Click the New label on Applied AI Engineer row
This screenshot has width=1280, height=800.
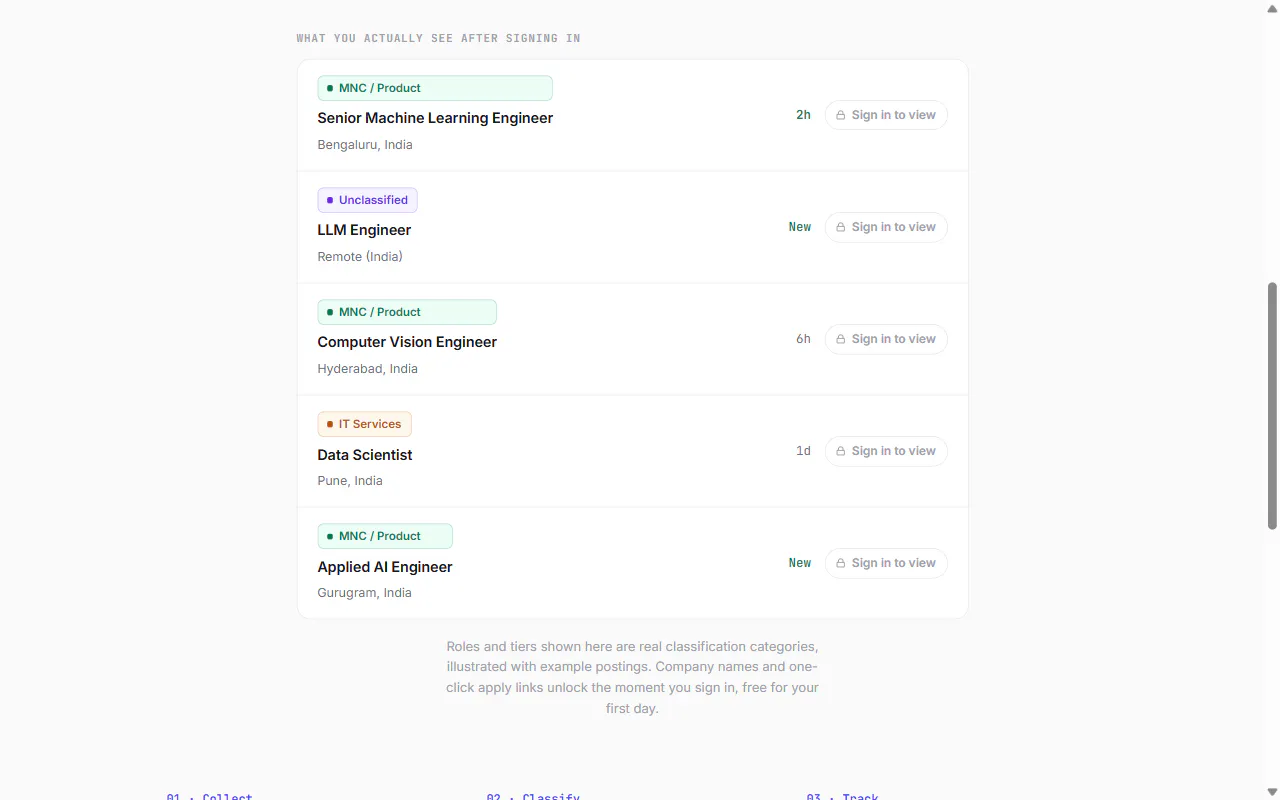(800, 563)
